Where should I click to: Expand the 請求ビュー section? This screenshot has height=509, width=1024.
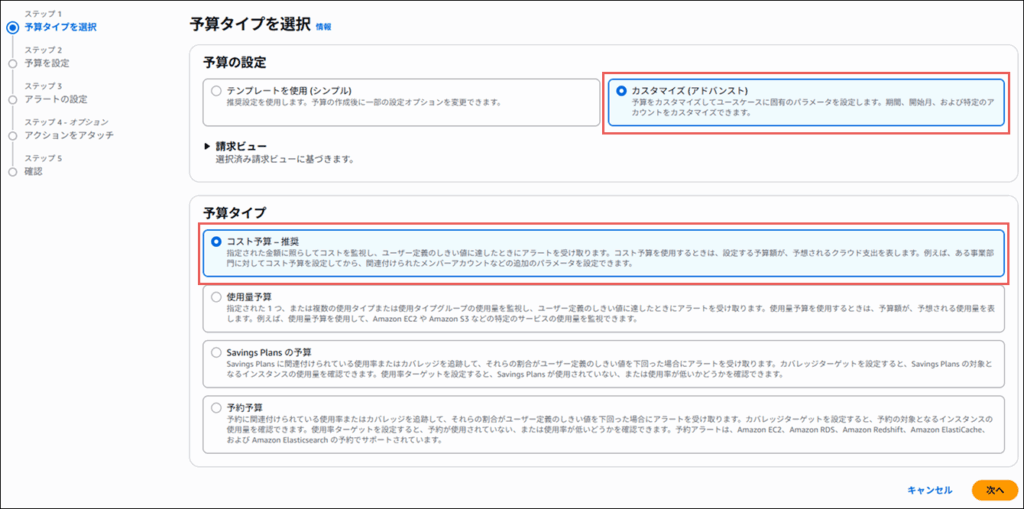pos(208,146)
